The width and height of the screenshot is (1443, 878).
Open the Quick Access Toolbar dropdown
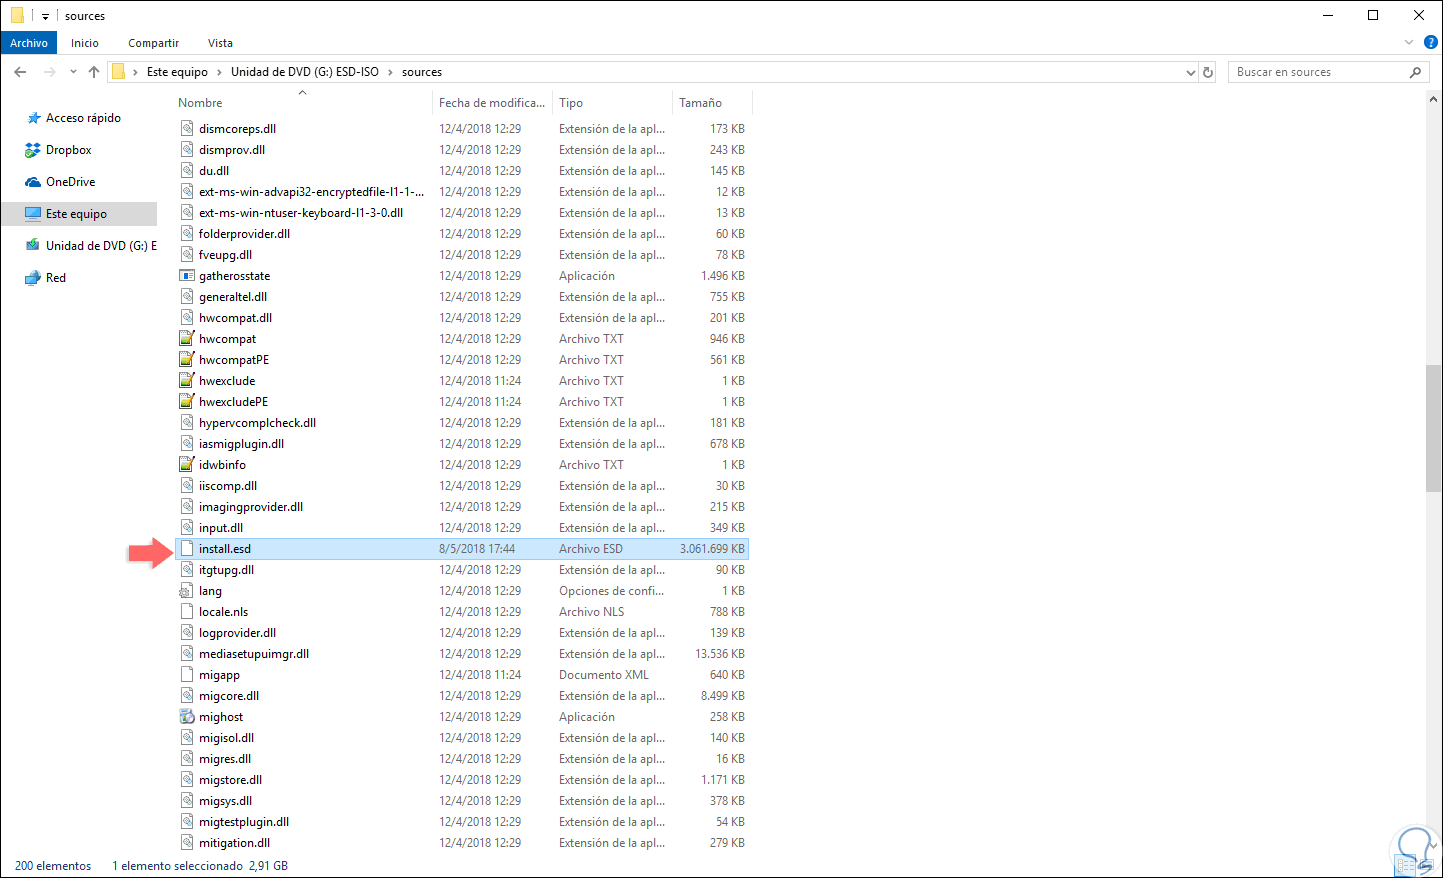[45, 16]
